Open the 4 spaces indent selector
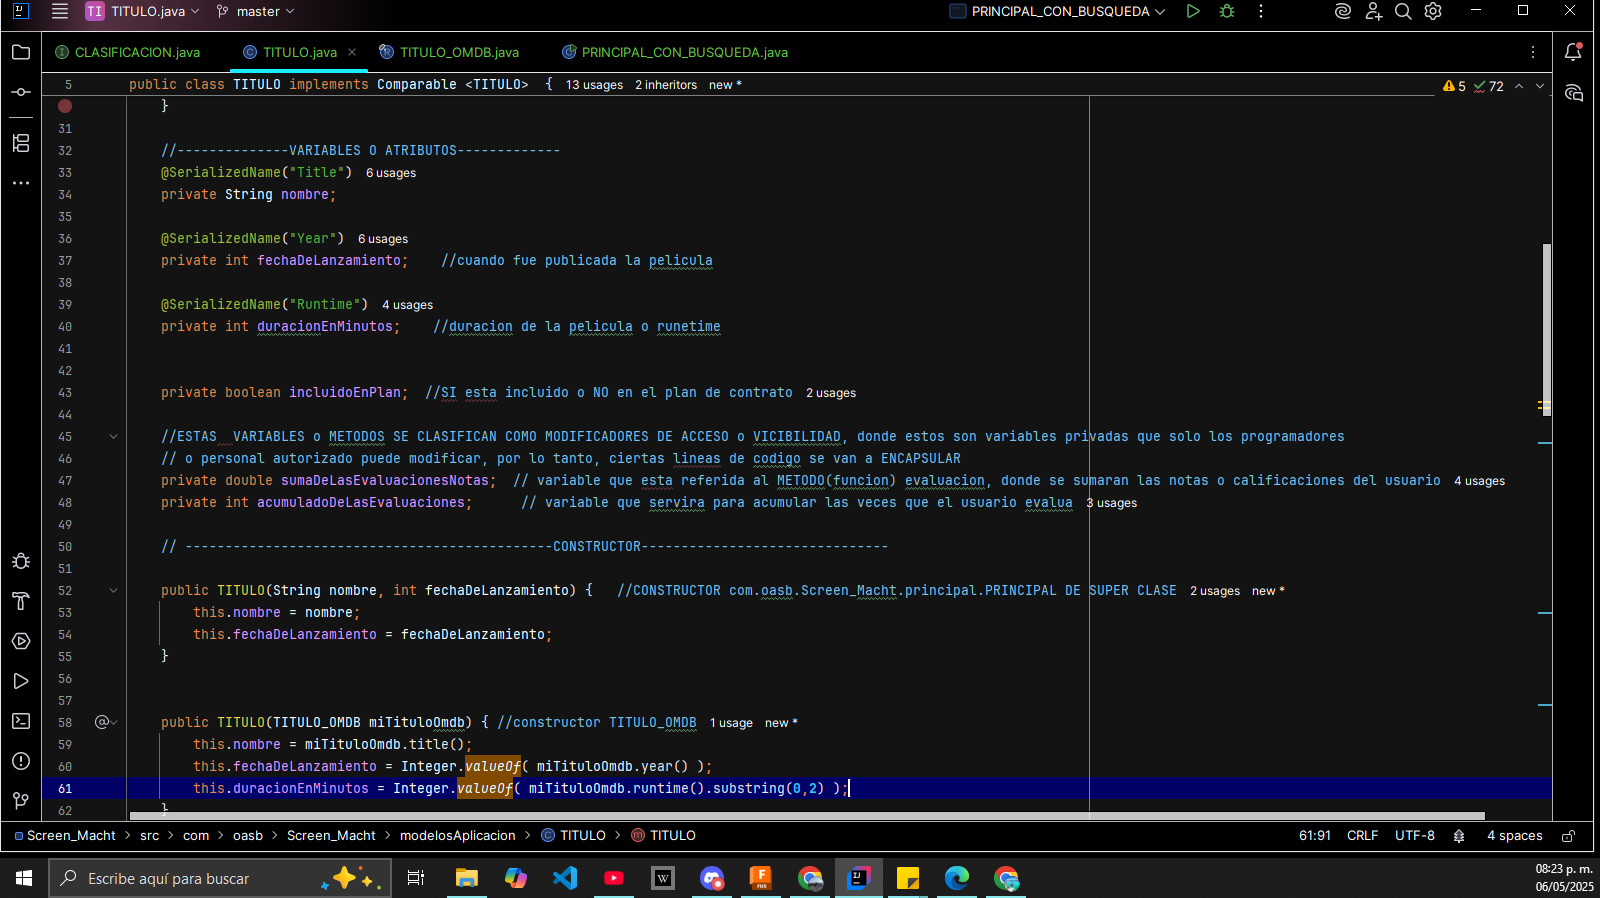Viewport: 1600px width, 898px height. click(x=1514, y=836)
